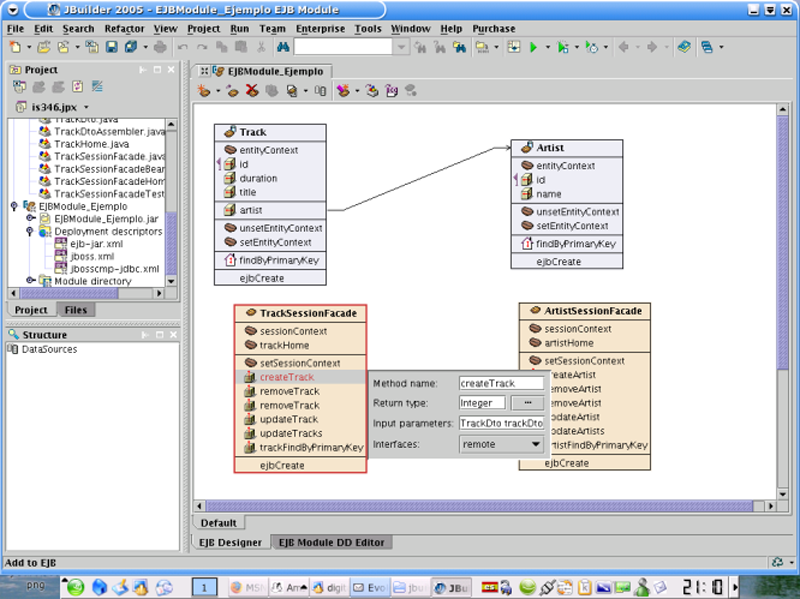800x599 pixels.
Task: Click the binoculars Find icon
Action: (x=283, y=47)
